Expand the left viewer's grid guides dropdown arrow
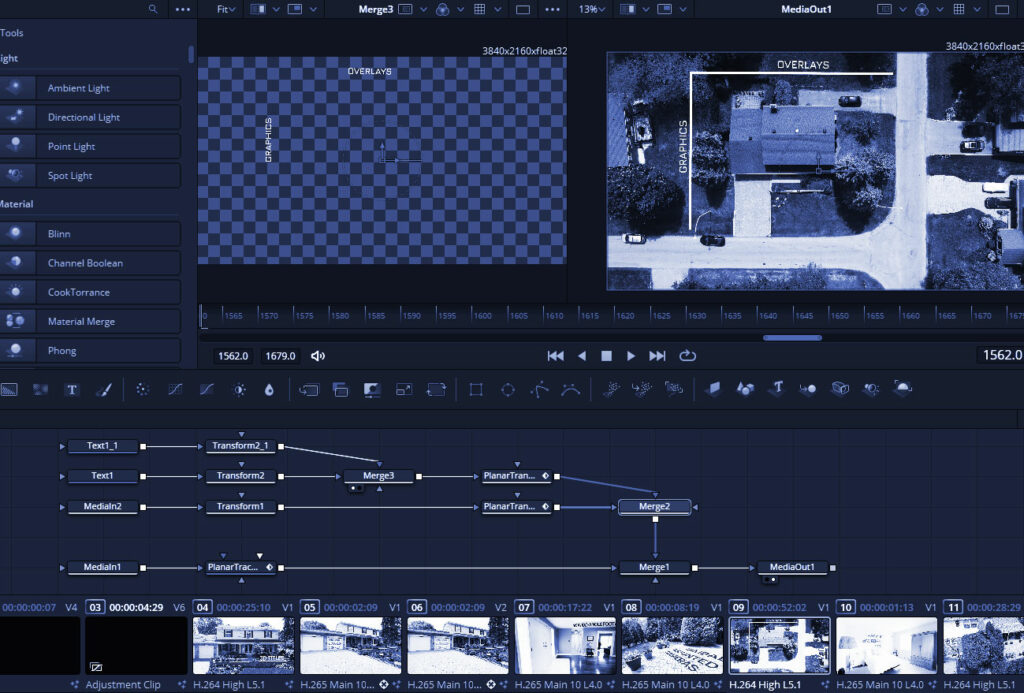The height and width of the screenshot is (693, 1024). [498, 9]
